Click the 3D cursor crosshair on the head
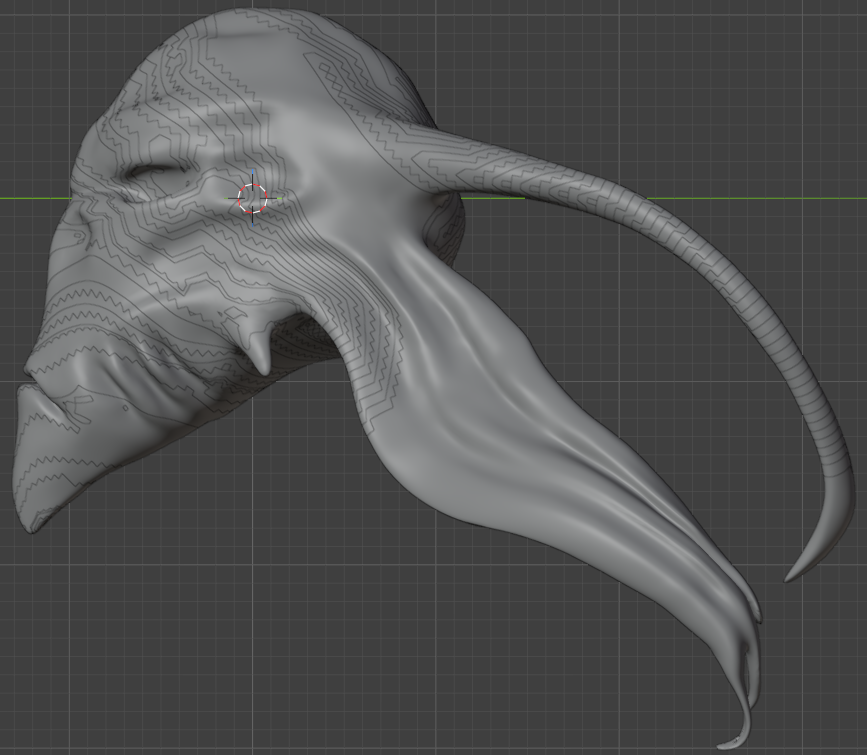The width and height of the screenshot is (867, 755). (x=253, y=198)
